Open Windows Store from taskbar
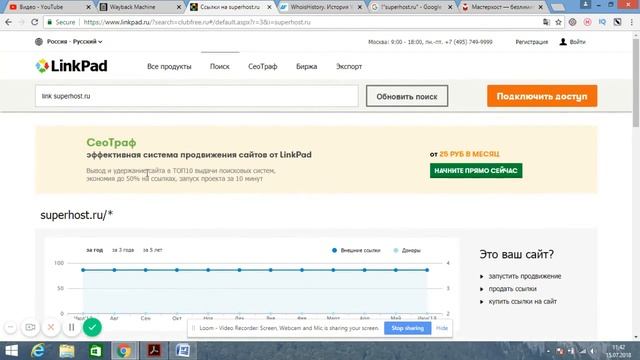 click(x=96, y=351)
